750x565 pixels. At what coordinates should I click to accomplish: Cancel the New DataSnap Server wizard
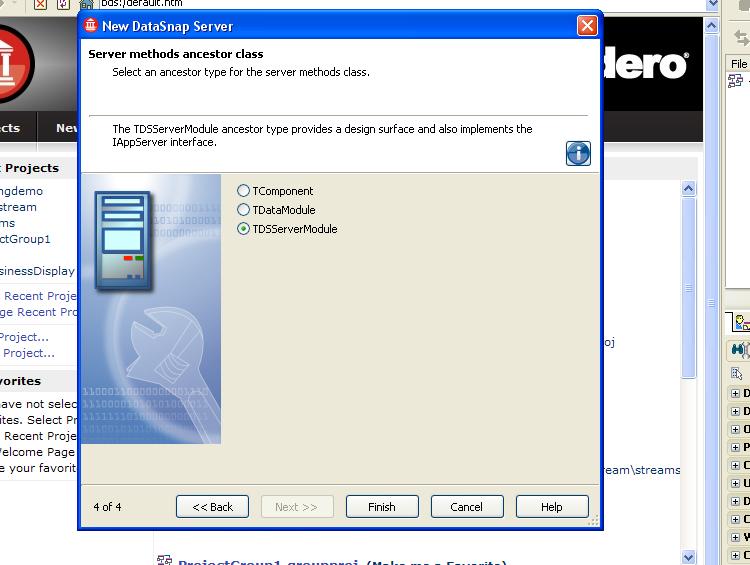click(466, 507)
